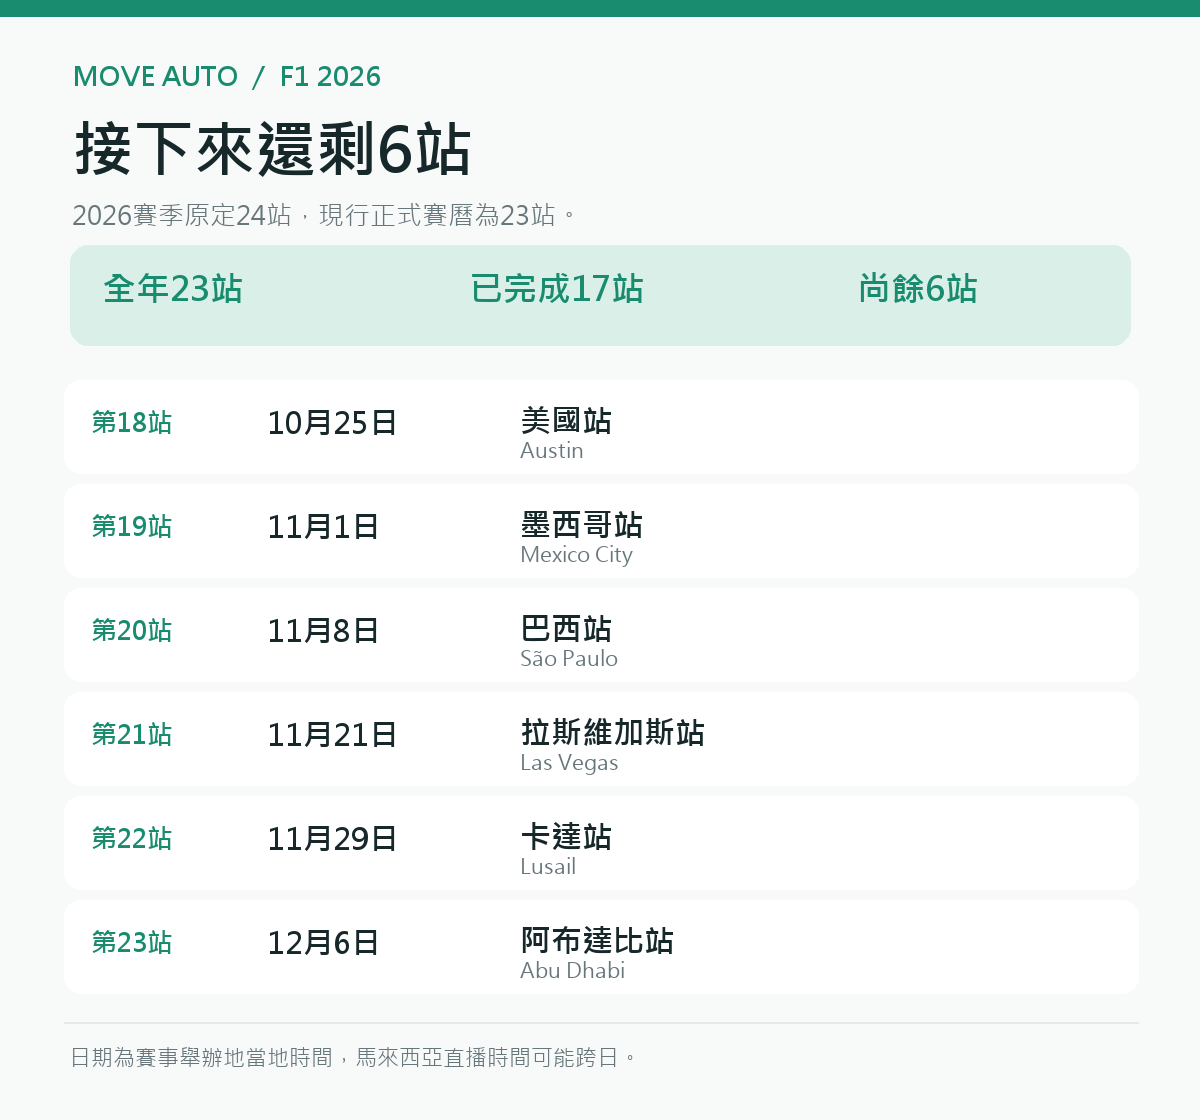Select the headline 接下來還剩6站

(273, 150)
